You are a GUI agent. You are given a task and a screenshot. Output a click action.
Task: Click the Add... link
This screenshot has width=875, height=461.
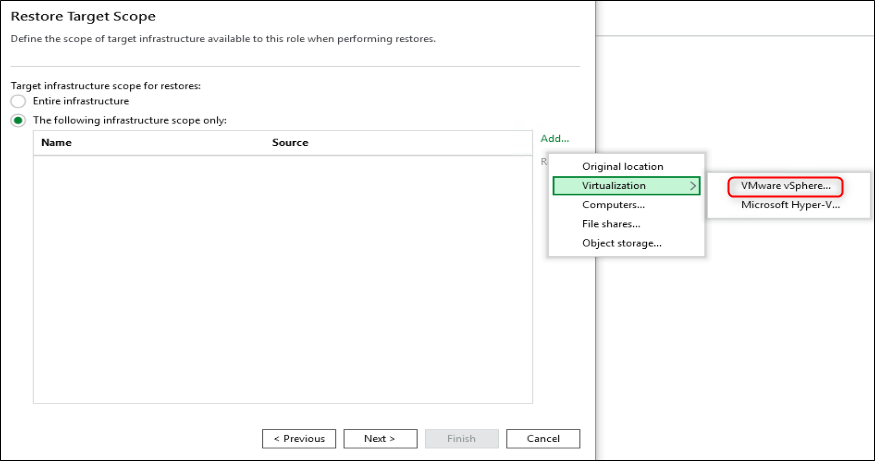coord(554,139)
